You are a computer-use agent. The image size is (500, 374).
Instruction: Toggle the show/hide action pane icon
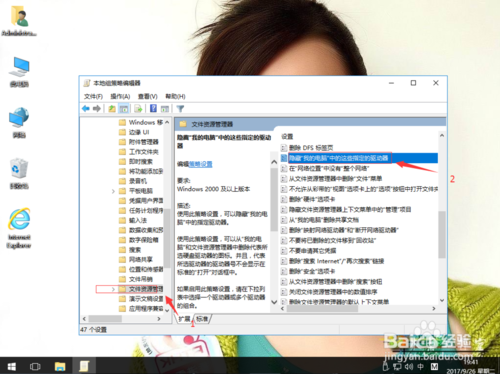point(165,109)
